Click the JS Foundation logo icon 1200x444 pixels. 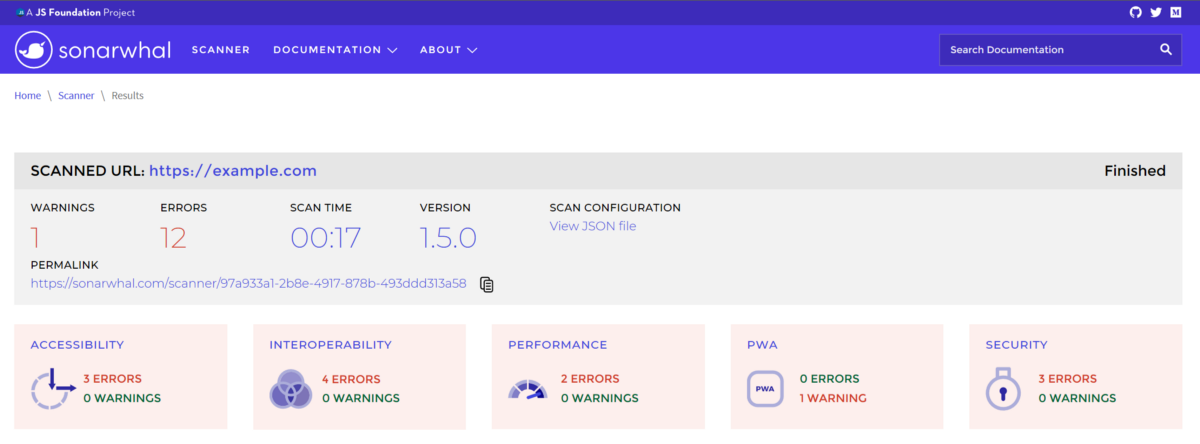coord(19,12)
